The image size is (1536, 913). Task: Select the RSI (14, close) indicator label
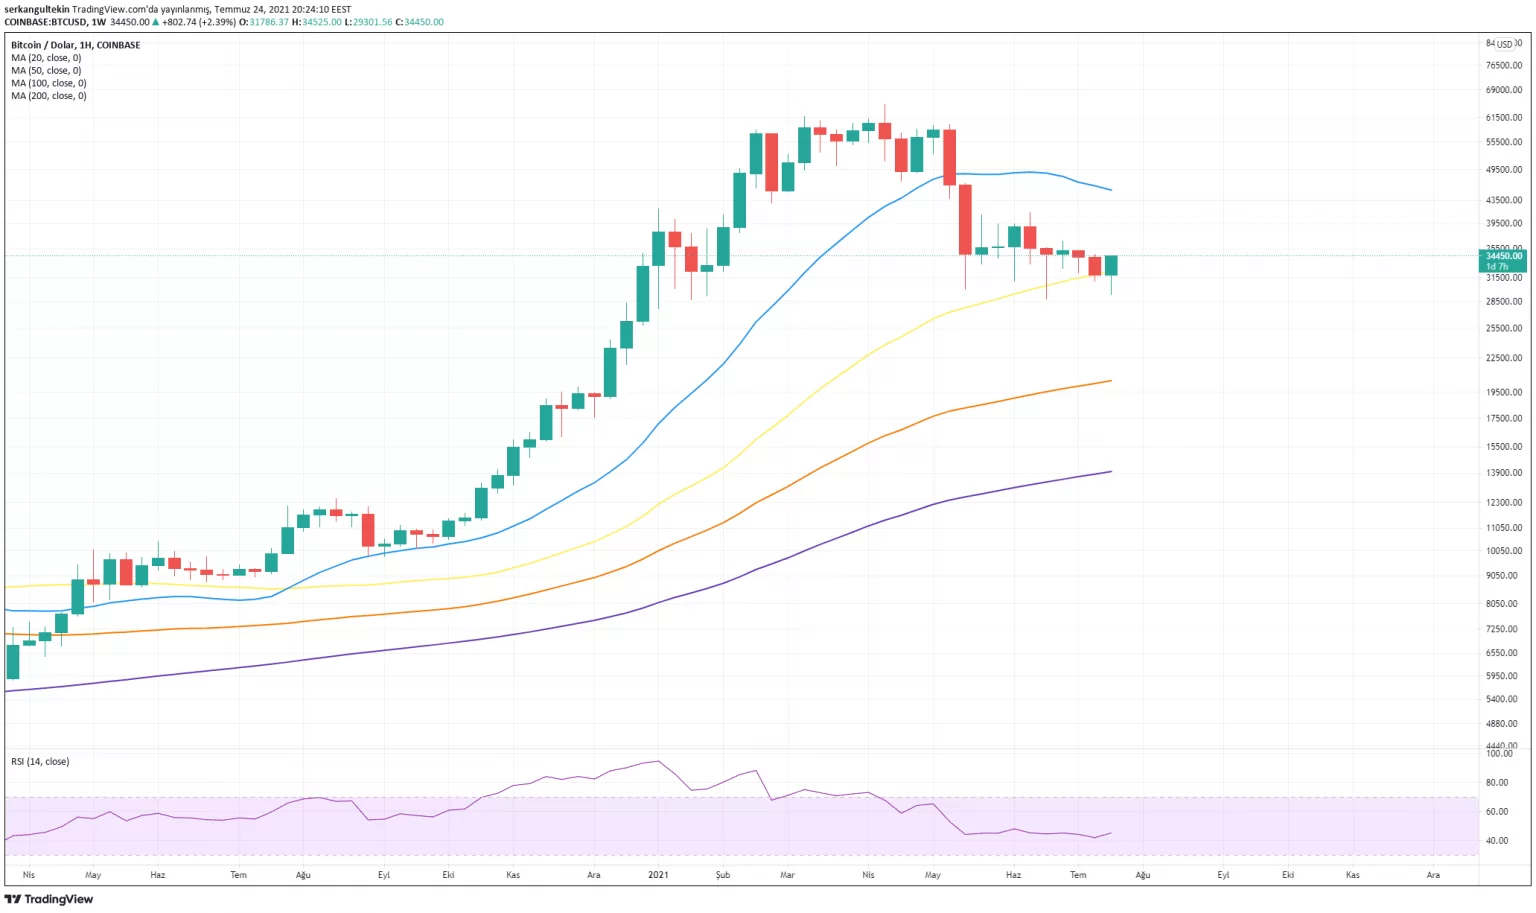[40, 762]
